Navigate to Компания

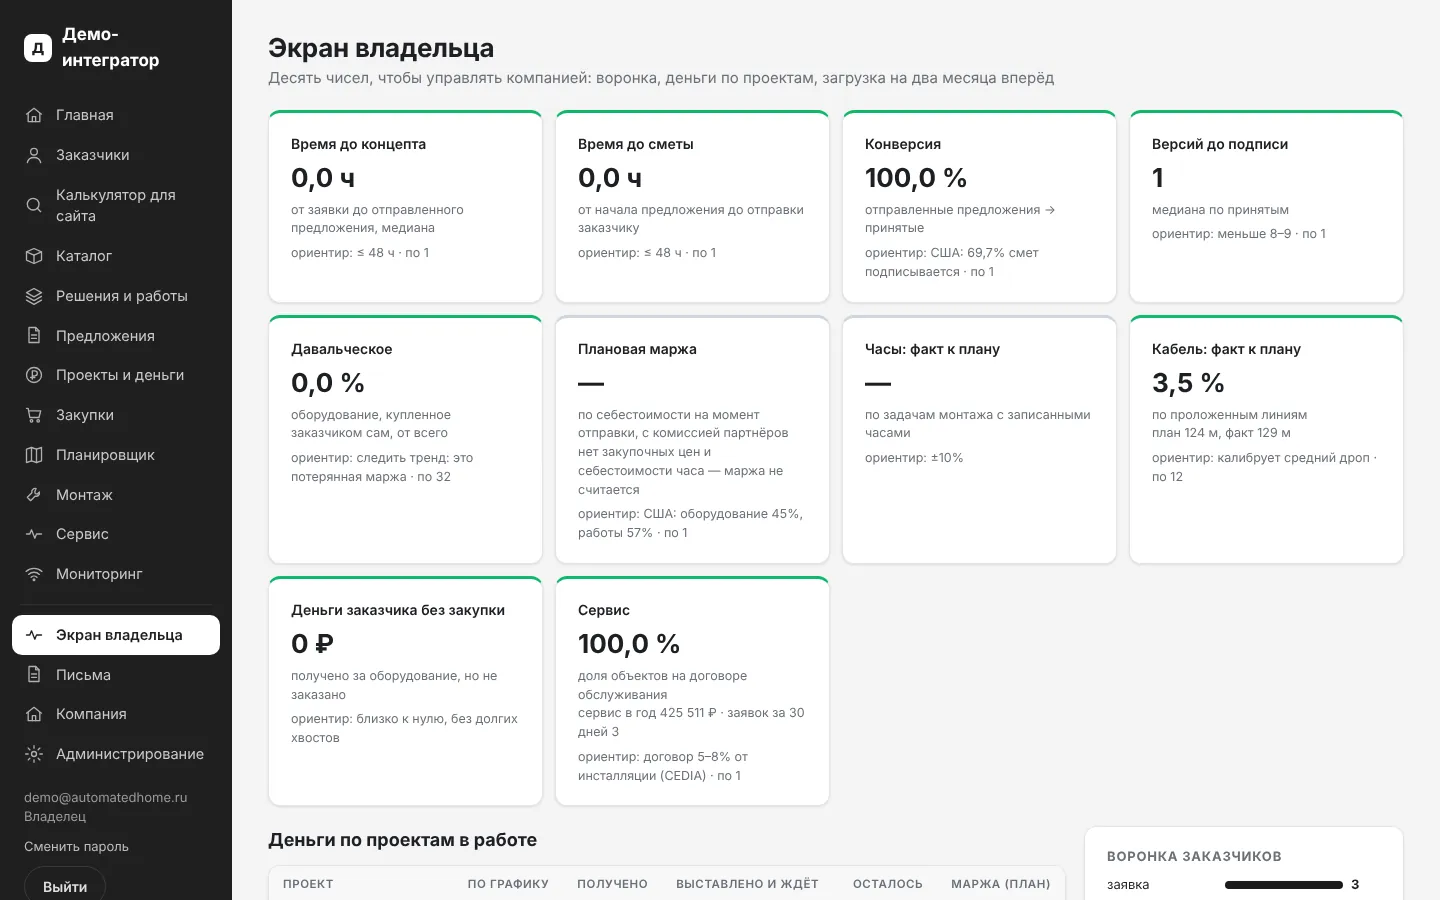point(116,714)
